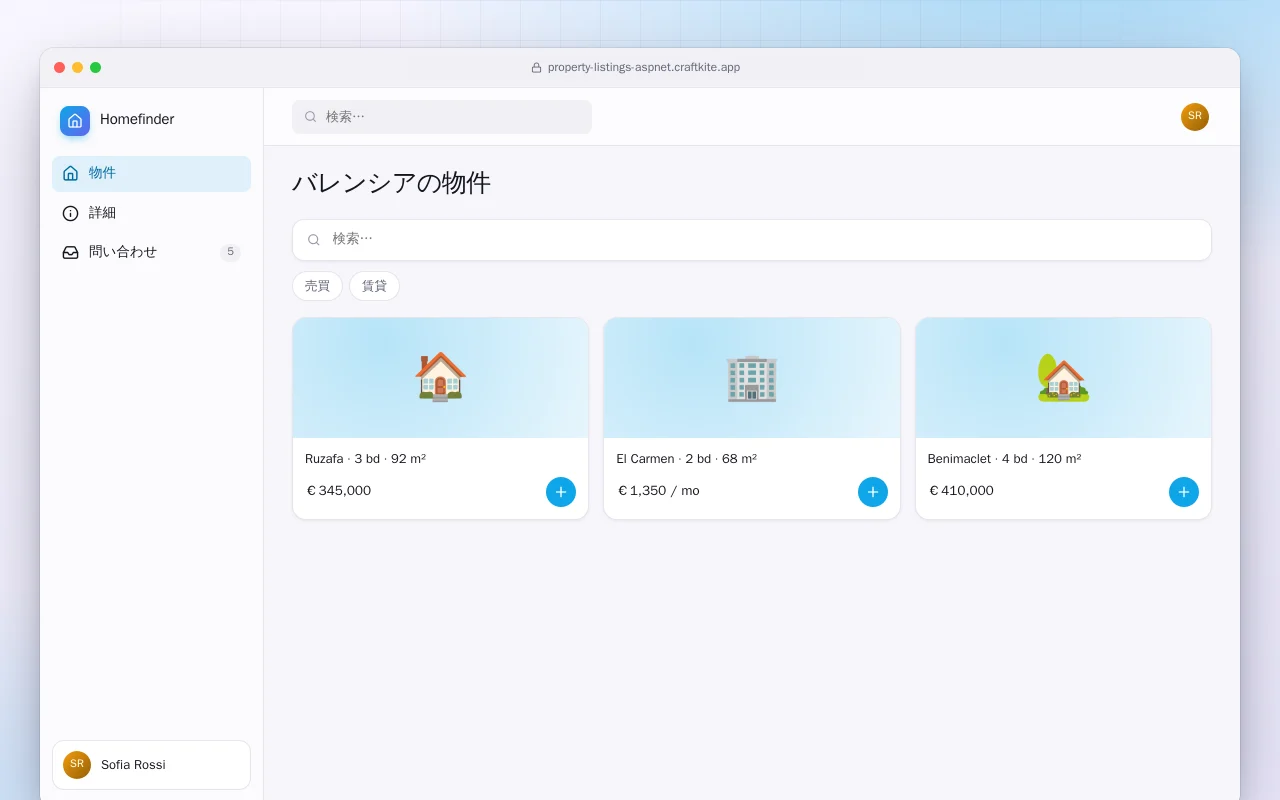Click the magnifier icon in listings search
Screen dimensions: 1280x800
pos(314,240)
